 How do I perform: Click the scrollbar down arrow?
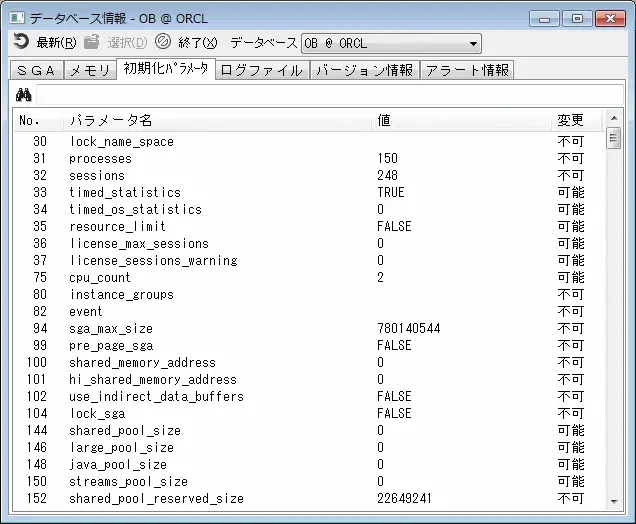tap(613, 500)
